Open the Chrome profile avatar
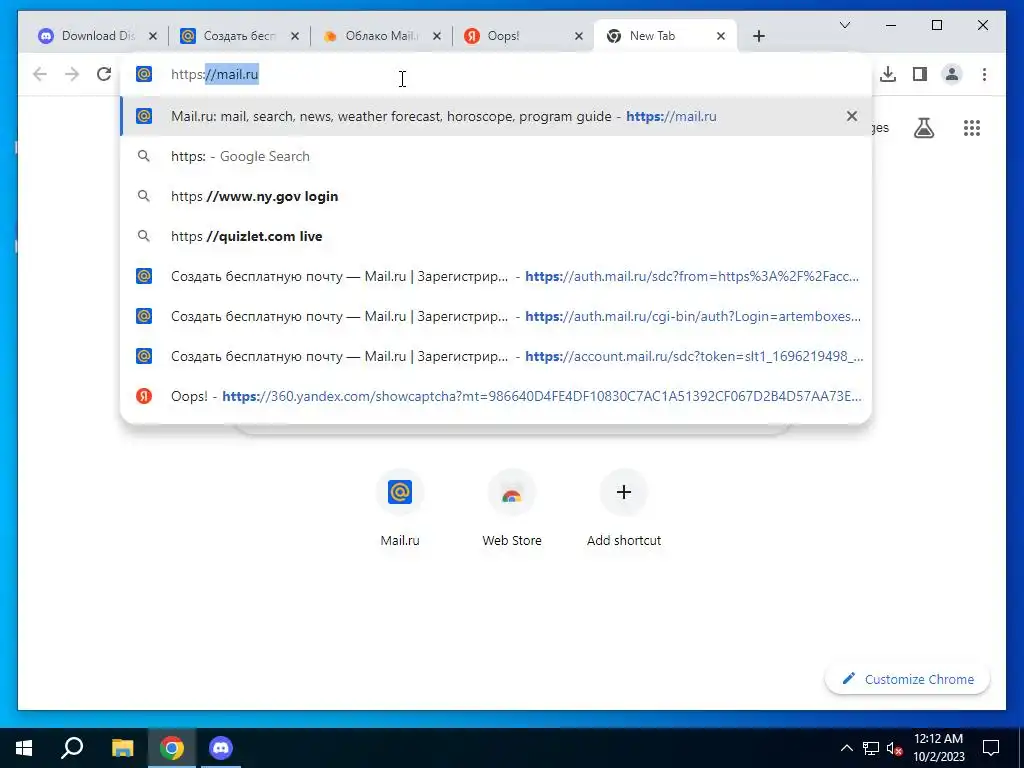 tap(952, 74)
